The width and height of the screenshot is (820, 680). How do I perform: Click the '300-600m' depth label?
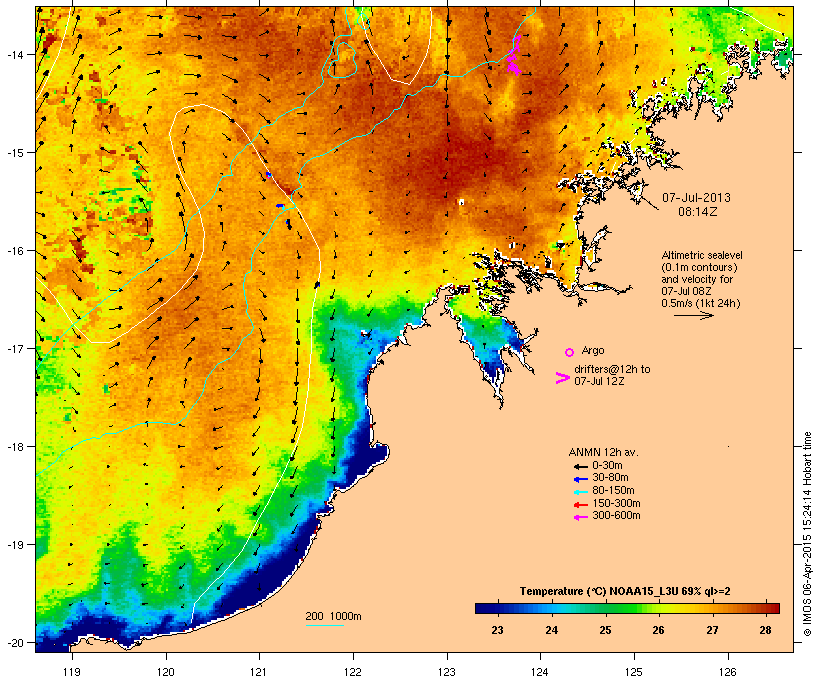click(x=616, y=516)
